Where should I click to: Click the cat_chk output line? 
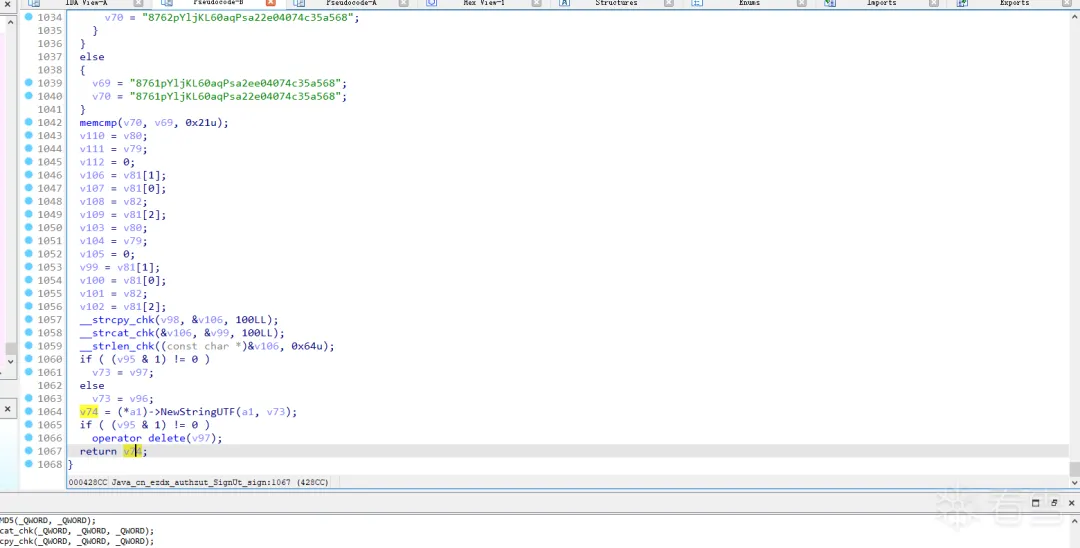77,531
